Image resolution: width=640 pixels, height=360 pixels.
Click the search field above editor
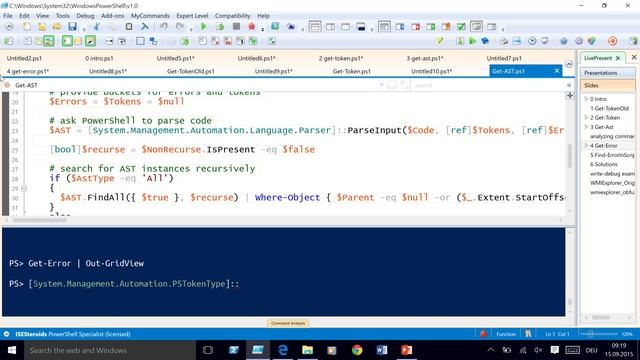click(x=488, y=85)
